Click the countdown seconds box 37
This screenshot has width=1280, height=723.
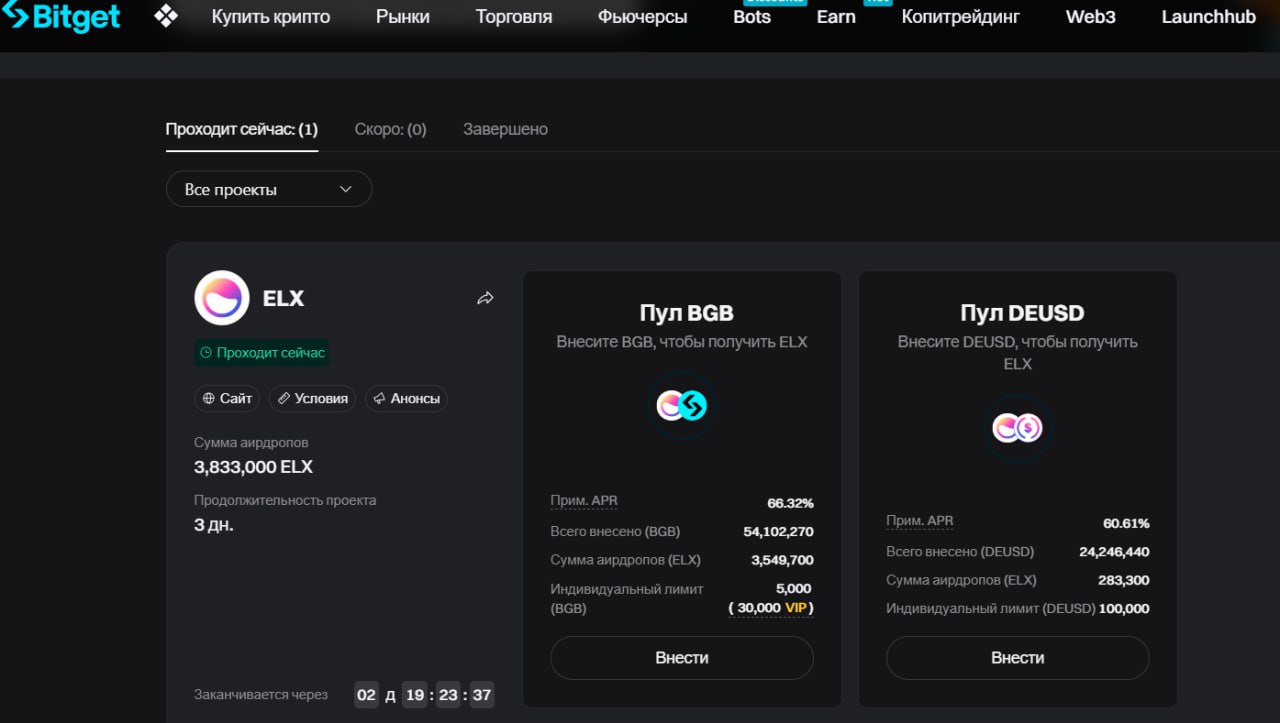click(482, 695)
